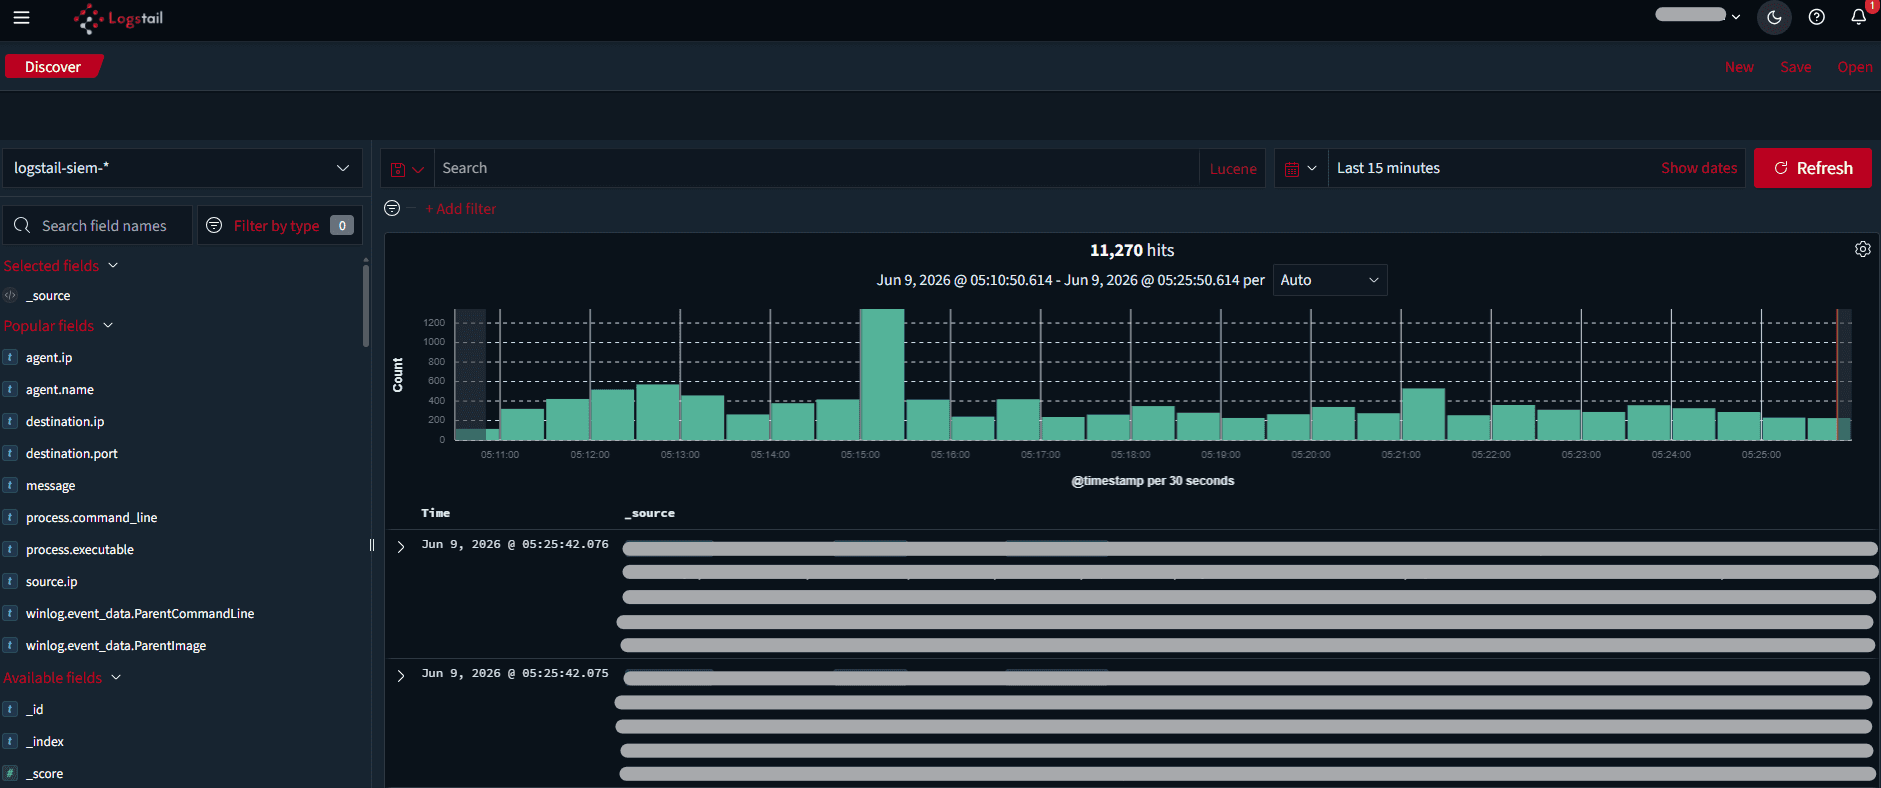Open the help question mark icon
1881x788 pixels.
[x=1817, y=17]
